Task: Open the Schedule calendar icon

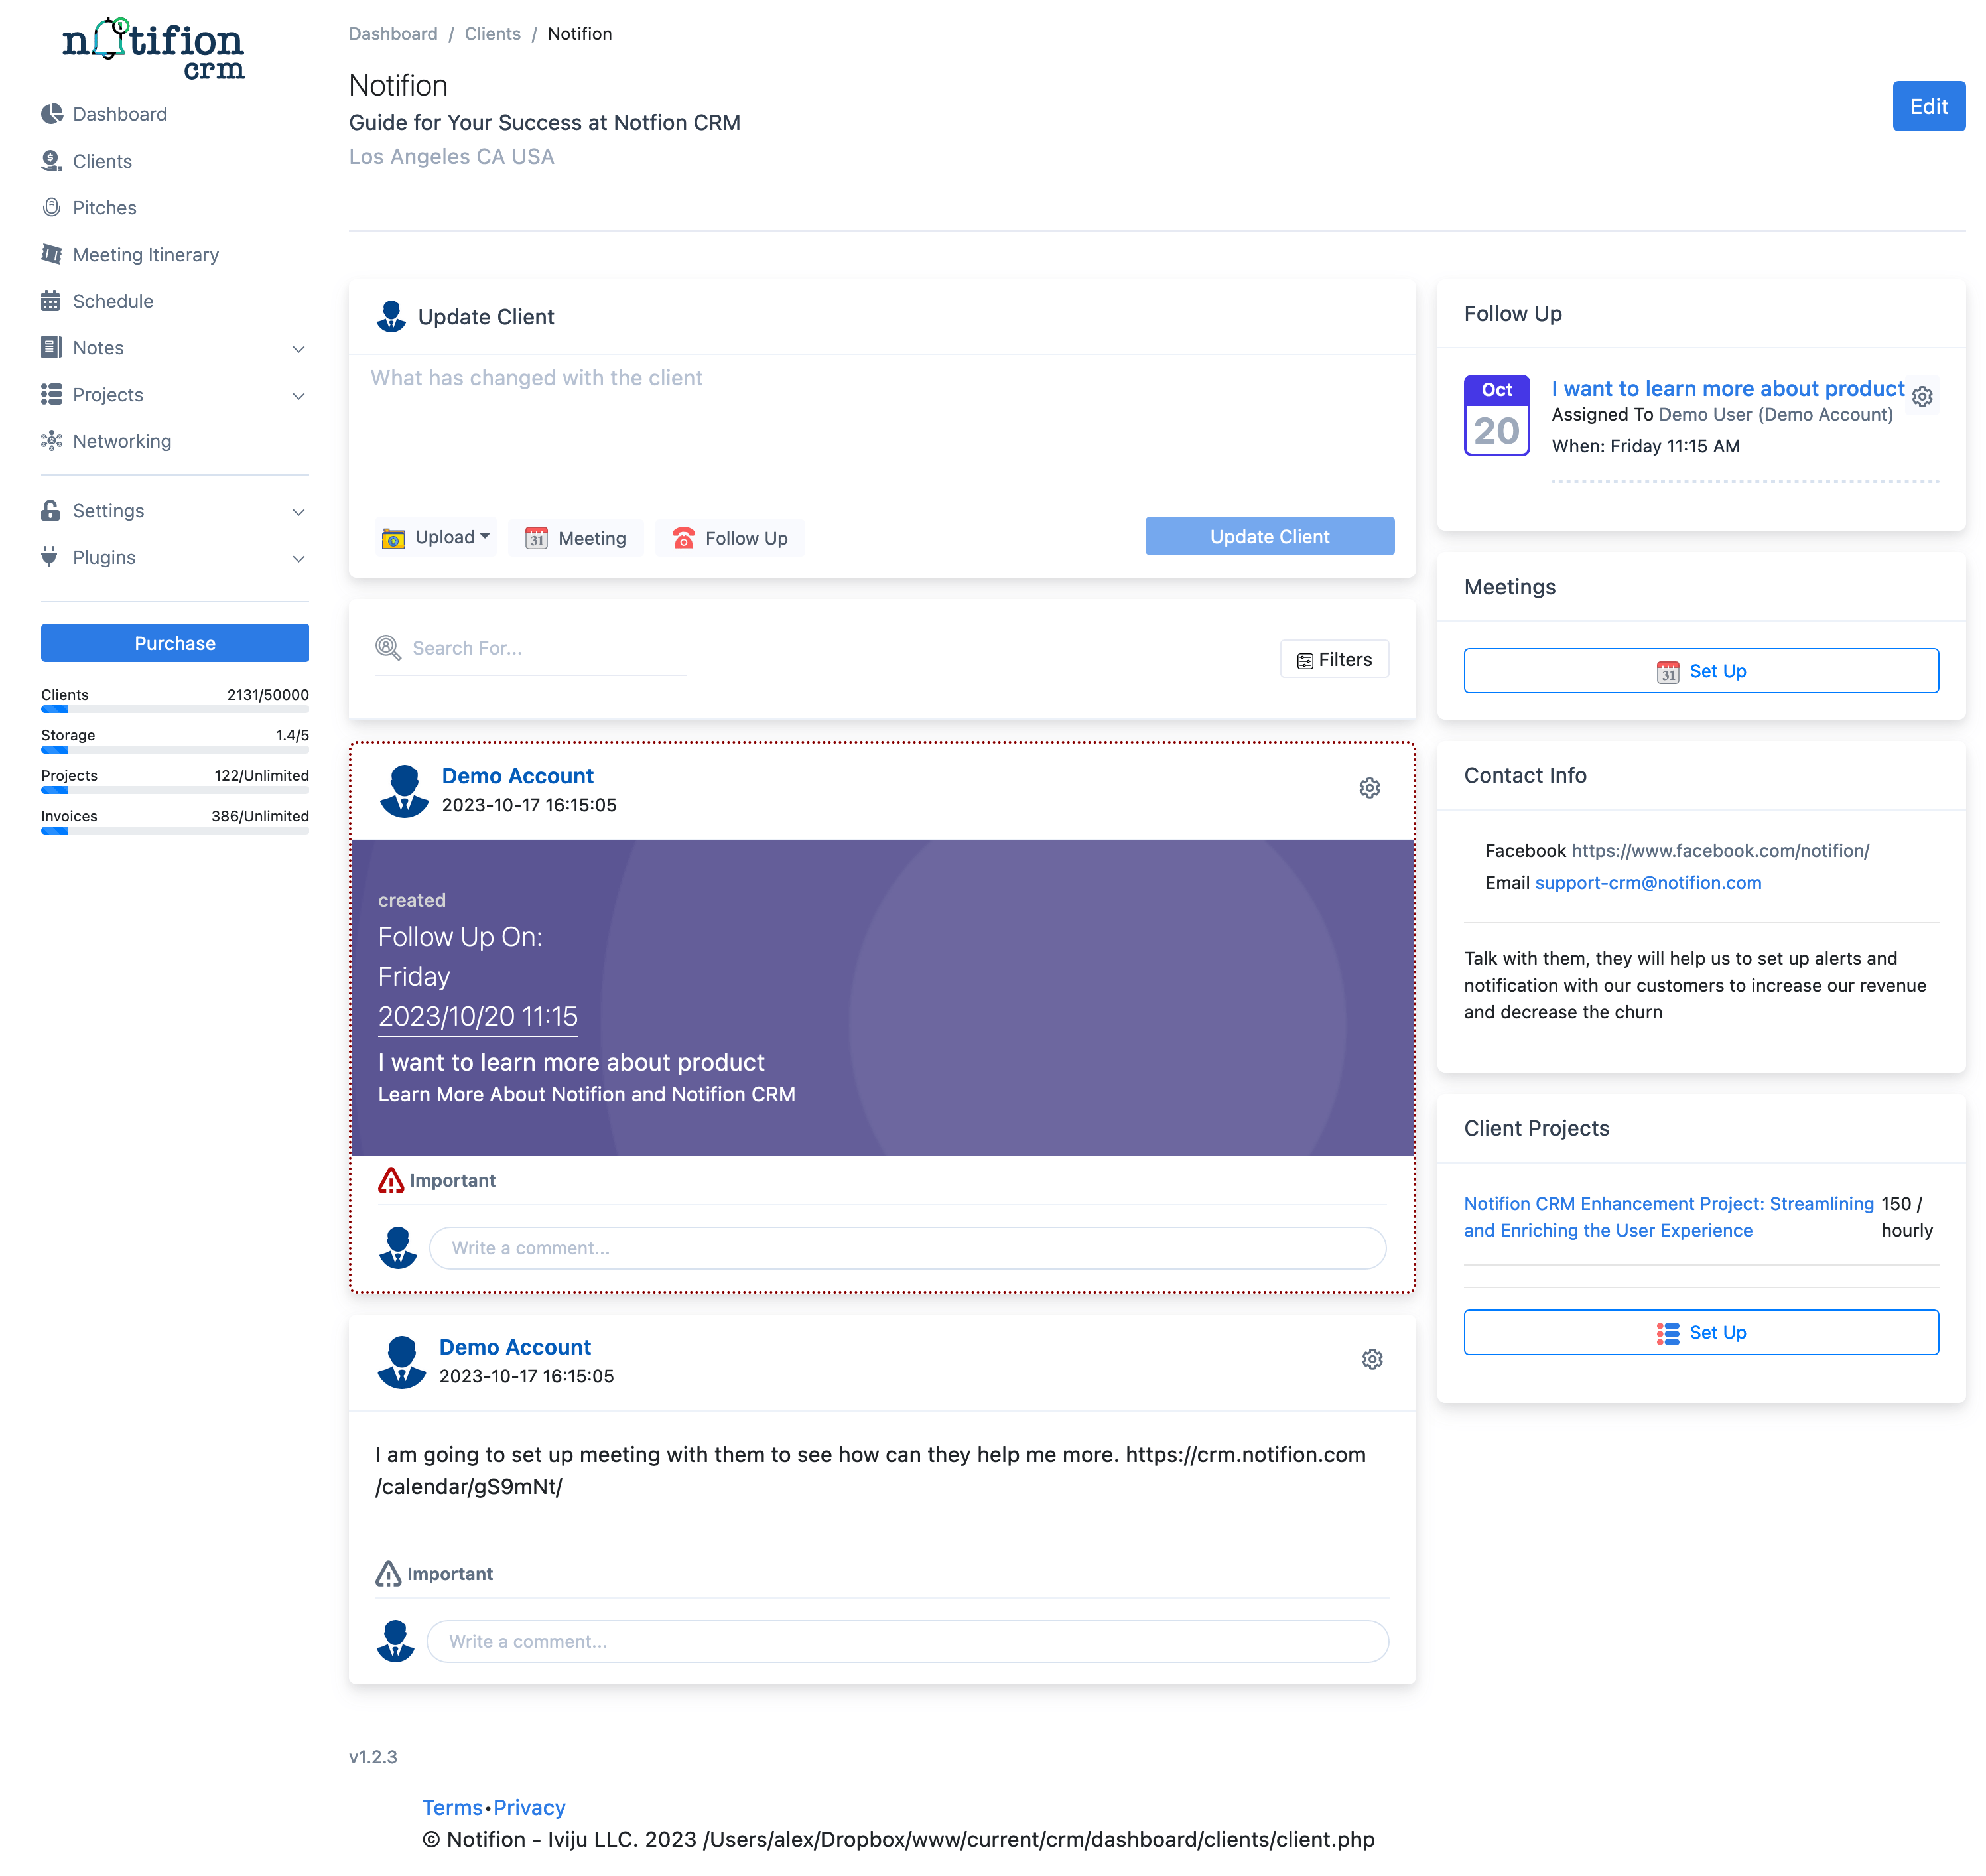Action: (x=51, y=300)
